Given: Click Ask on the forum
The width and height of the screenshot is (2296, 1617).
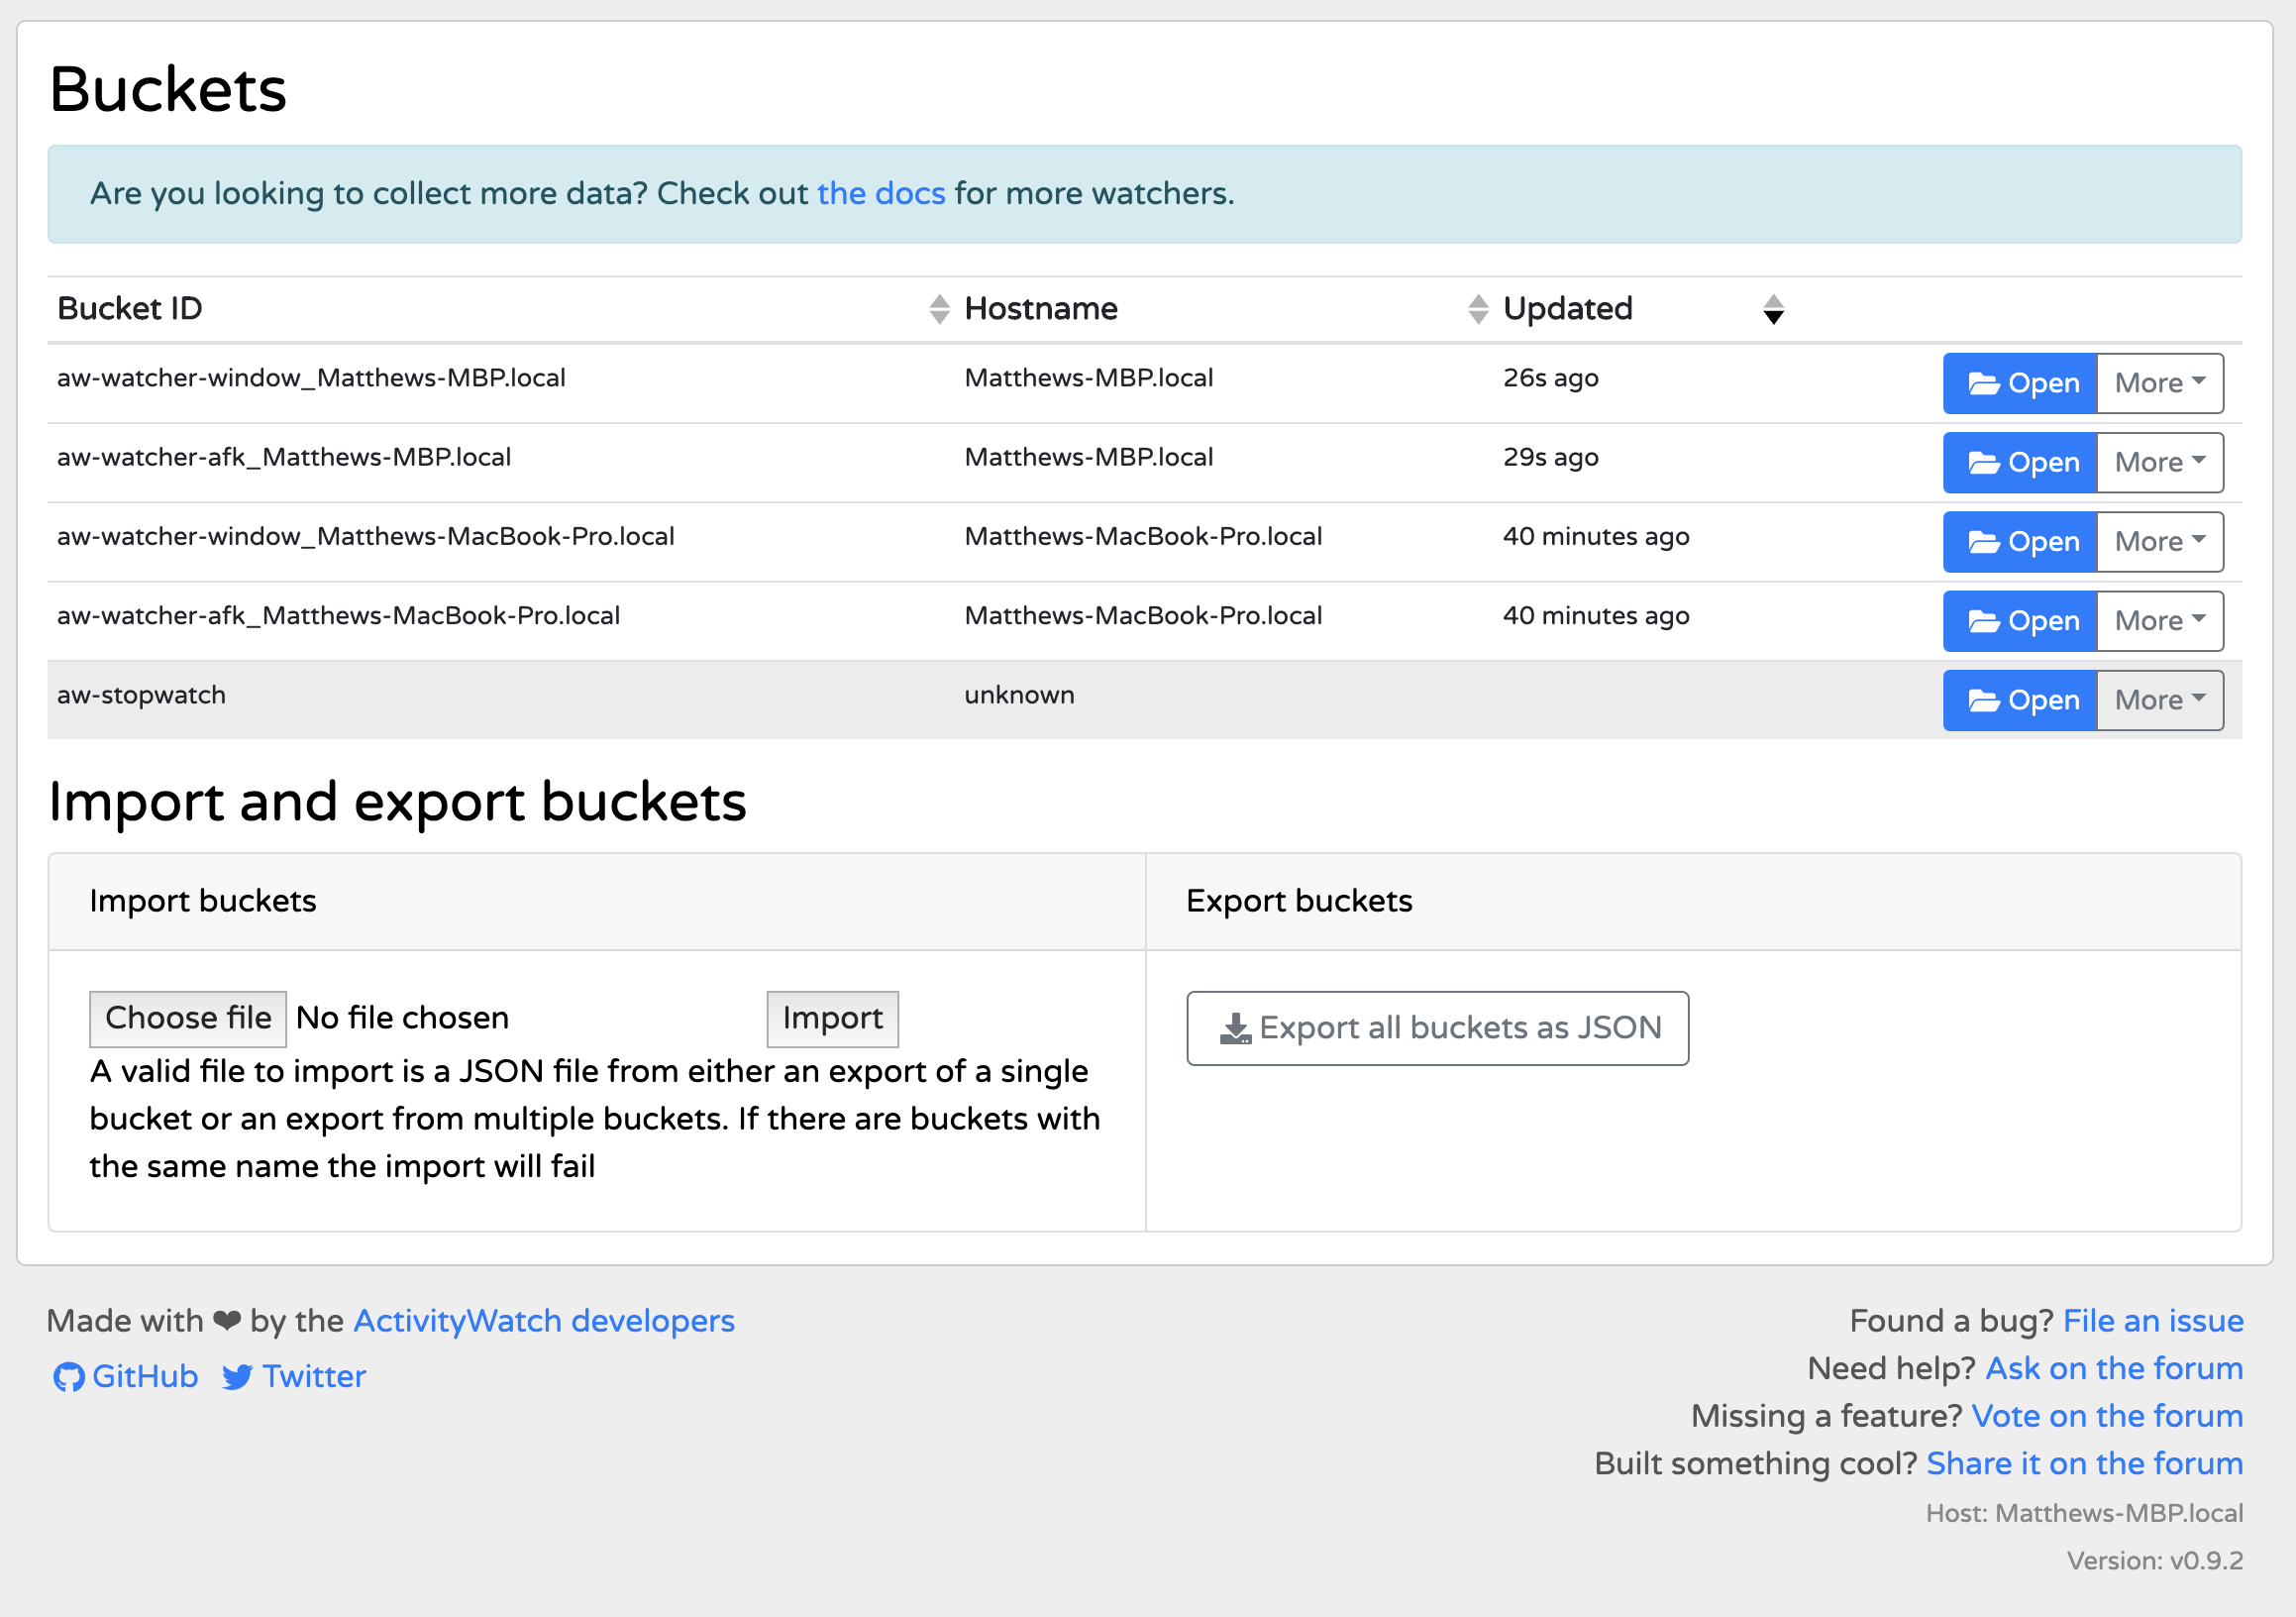Looking at the screenshot, I should coord(2113,1368).
